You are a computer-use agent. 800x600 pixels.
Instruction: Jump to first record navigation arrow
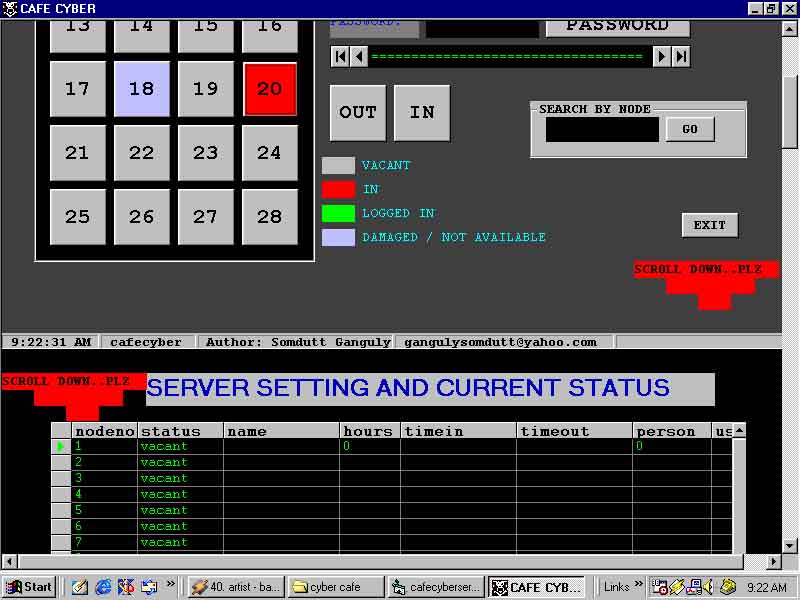tap(340, 57)
